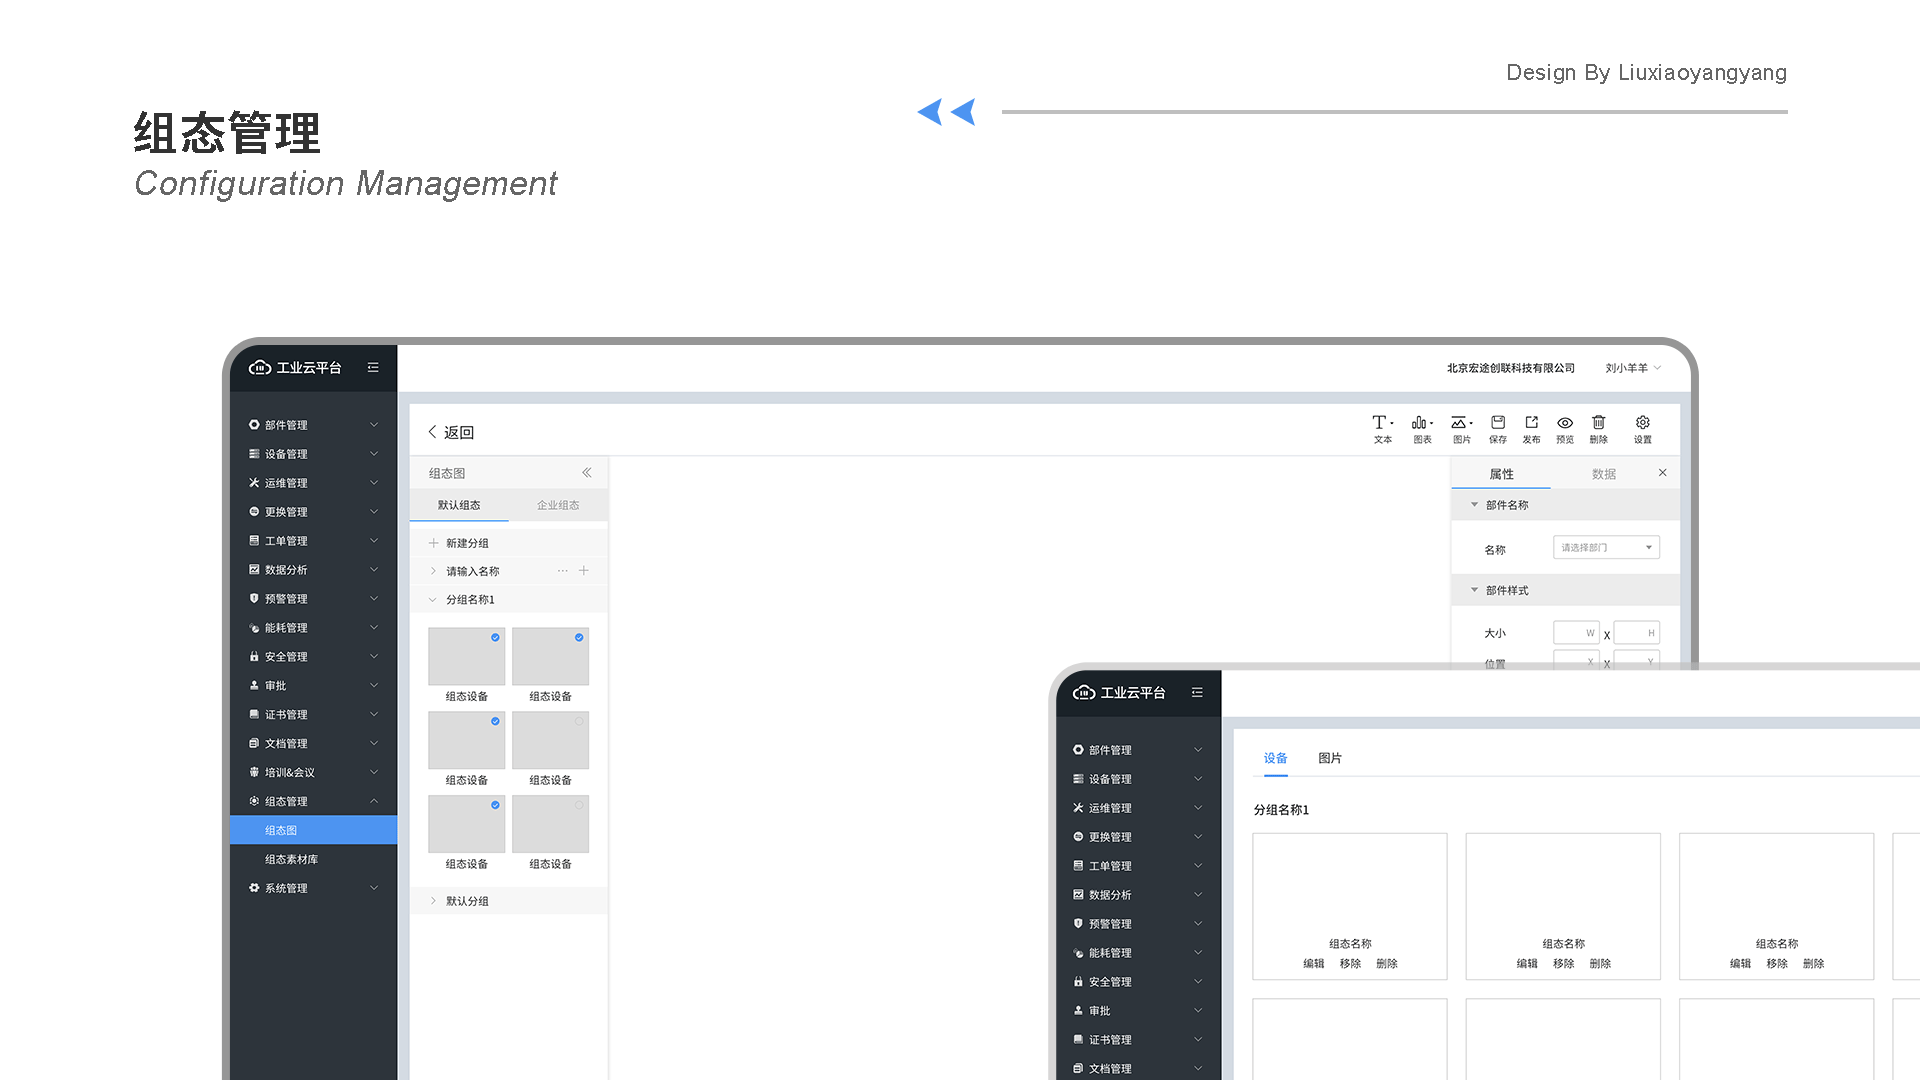Uncheck the first 组态设备 thumbnail's checkmark
This screenshot has width=1920, height=1080.
point(495,637)
